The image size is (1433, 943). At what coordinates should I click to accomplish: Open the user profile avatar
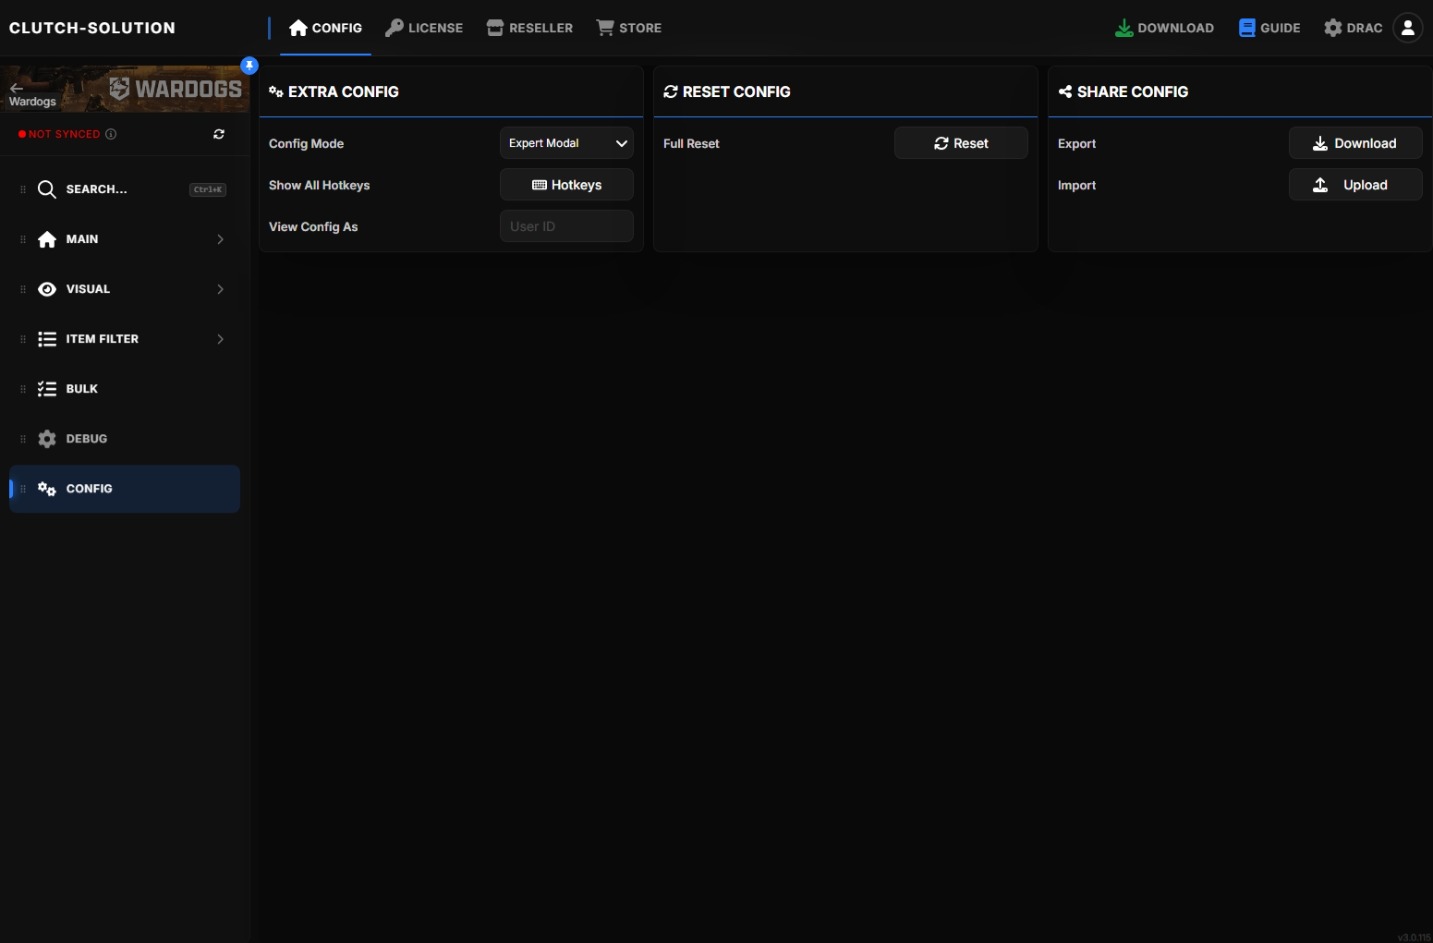1408,28
